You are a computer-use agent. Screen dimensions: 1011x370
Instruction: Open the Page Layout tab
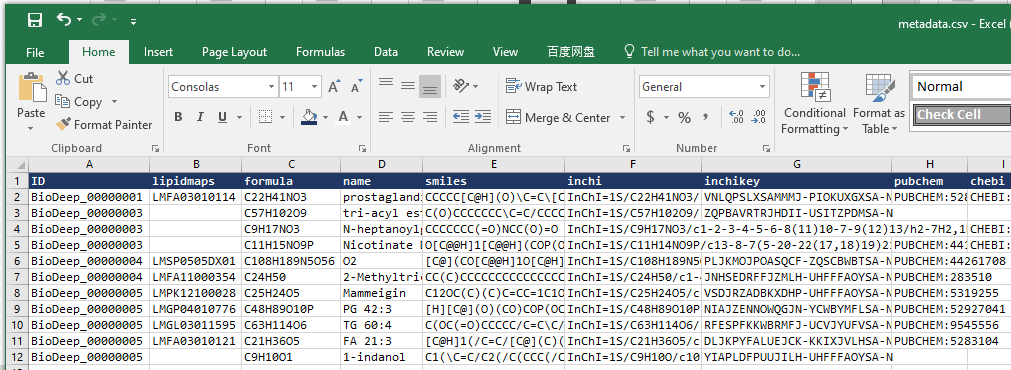[x=234, y=52]
